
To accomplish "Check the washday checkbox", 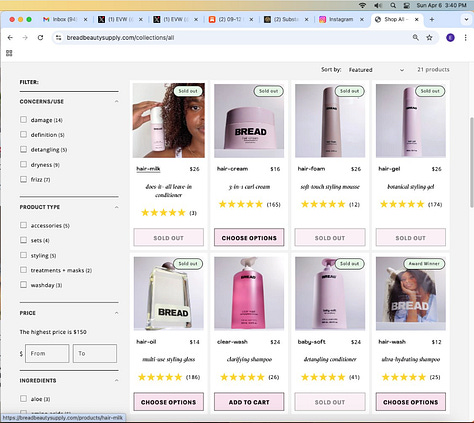I will pyautogui.click(x=23, y=285).
